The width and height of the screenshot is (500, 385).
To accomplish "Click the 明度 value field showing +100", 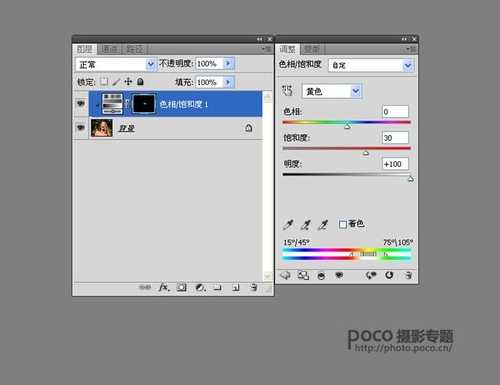I will (x=395, y=164).
